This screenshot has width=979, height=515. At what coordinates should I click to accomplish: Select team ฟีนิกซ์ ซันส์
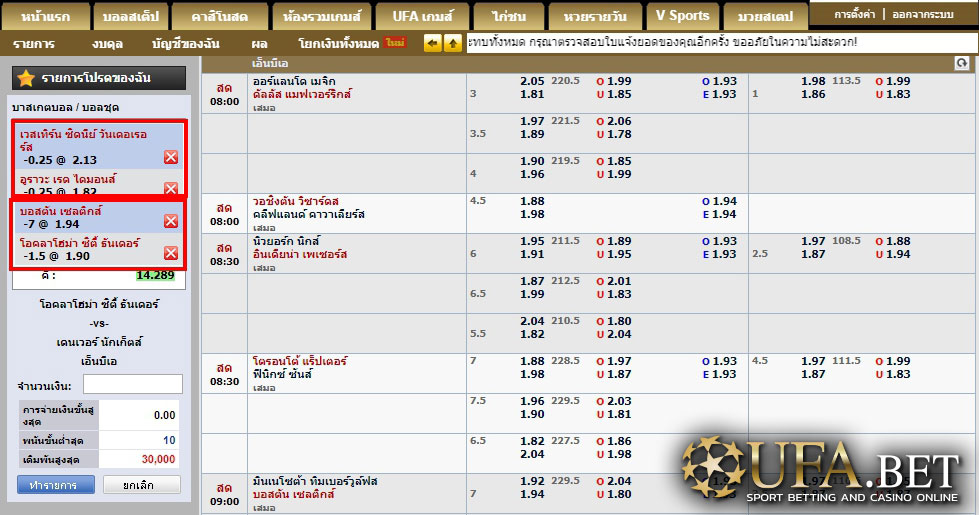pyautogui.click(x=283, y=375)
